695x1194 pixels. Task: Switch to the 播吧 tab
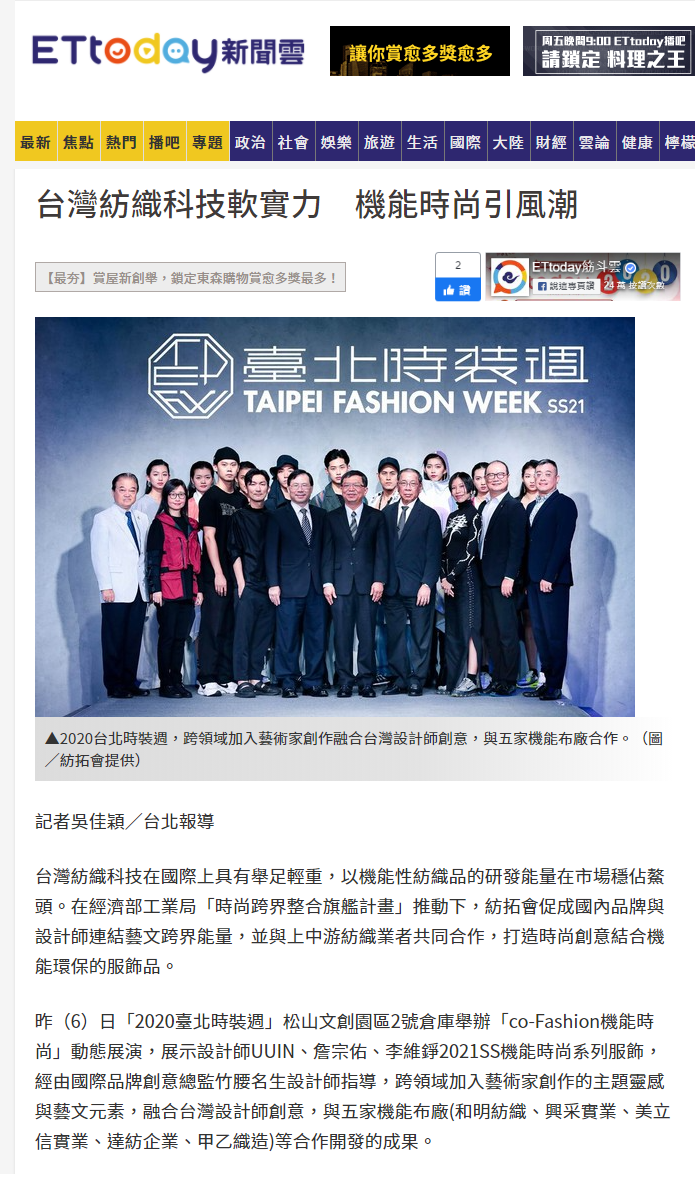[164, 142]
